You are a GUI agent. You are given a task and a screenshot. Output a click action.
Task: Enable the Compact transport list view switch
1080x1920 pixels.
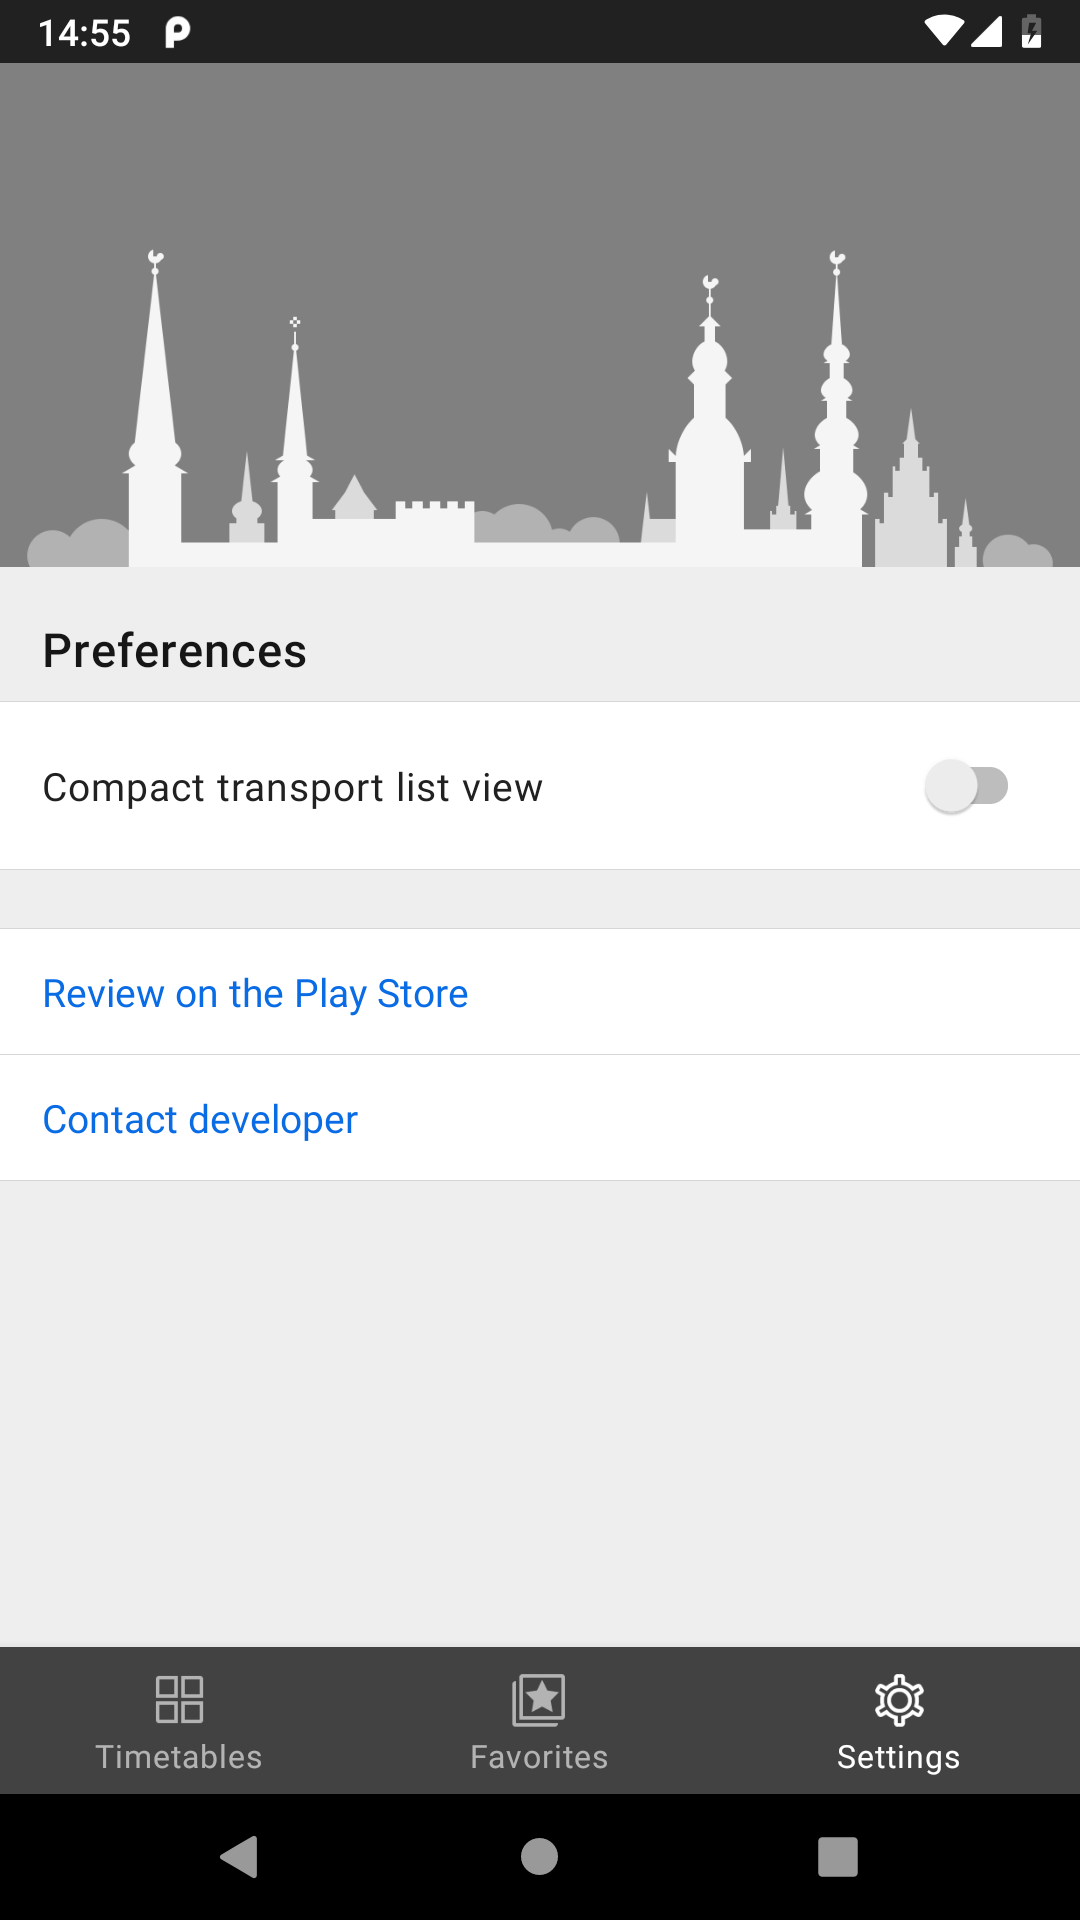click(966, 786)
